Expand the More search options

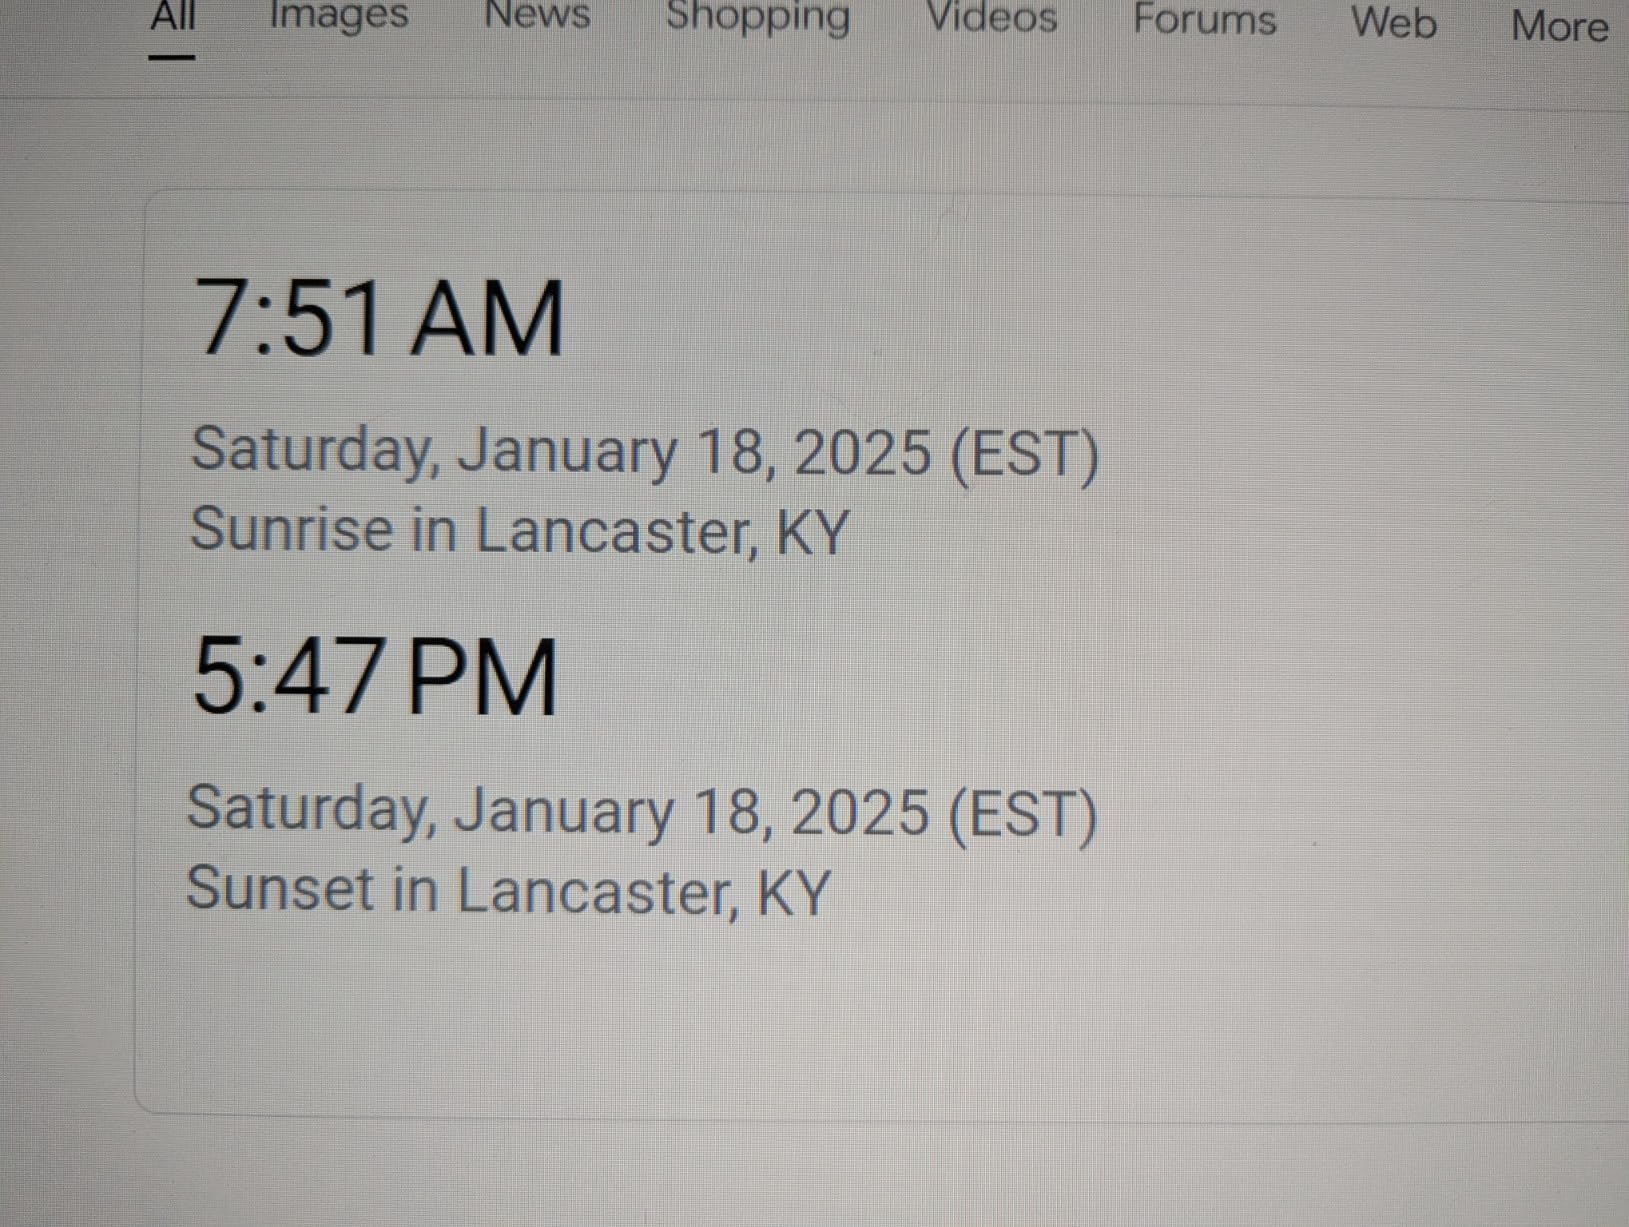click(1559, 25)
